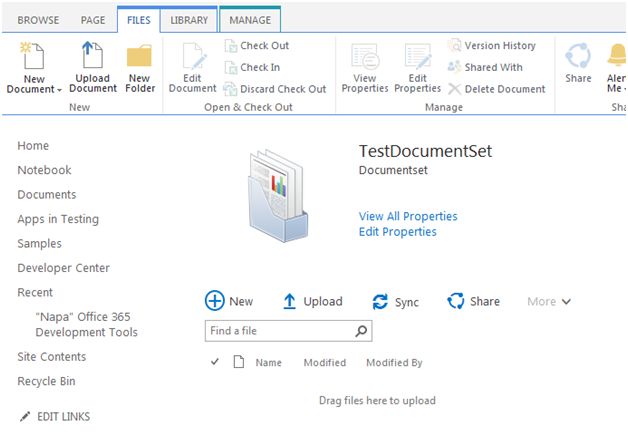Viewport: 628px width, 443px height.
Task: Sort by the Name column header
Action: (269, 363)
